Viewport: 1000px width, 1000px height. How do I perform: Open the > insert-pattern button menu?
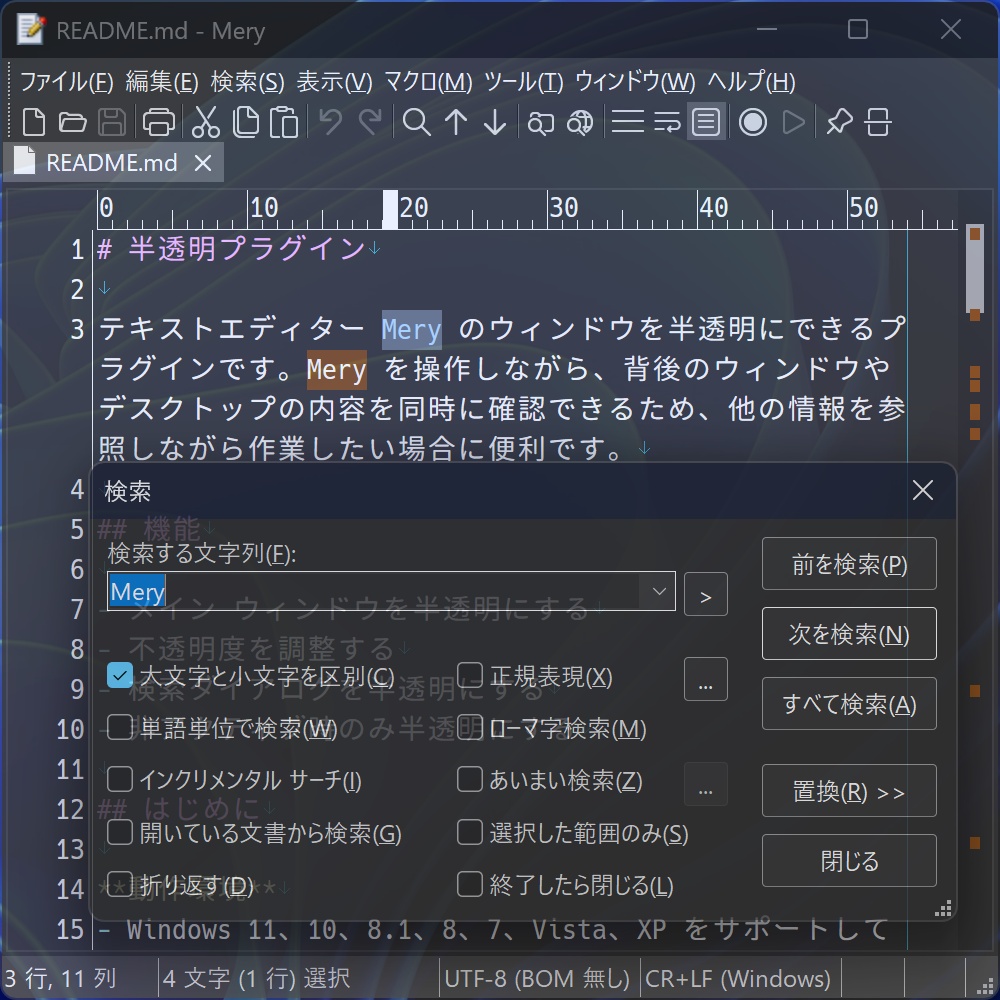pos(705,594)
